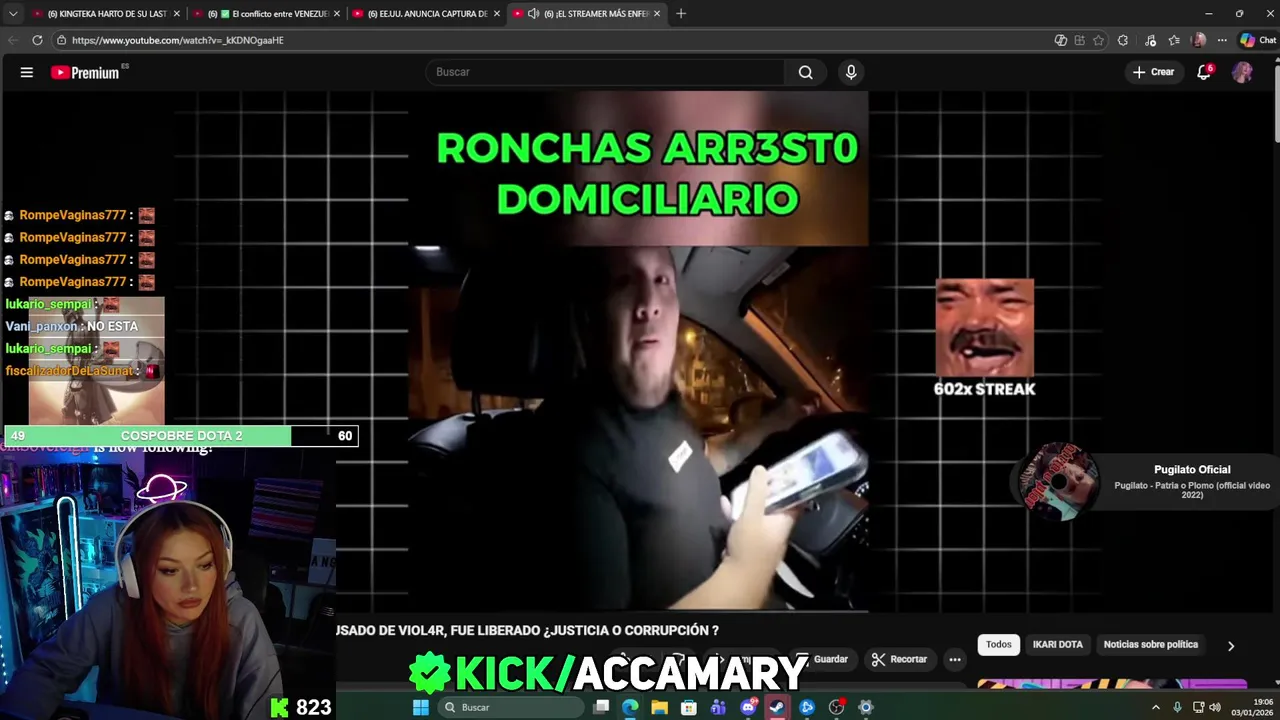Image resolution: width=1280 pixels, height=720 pixels.
Task: Open the media control music icon
Action: click(1151, 40)
